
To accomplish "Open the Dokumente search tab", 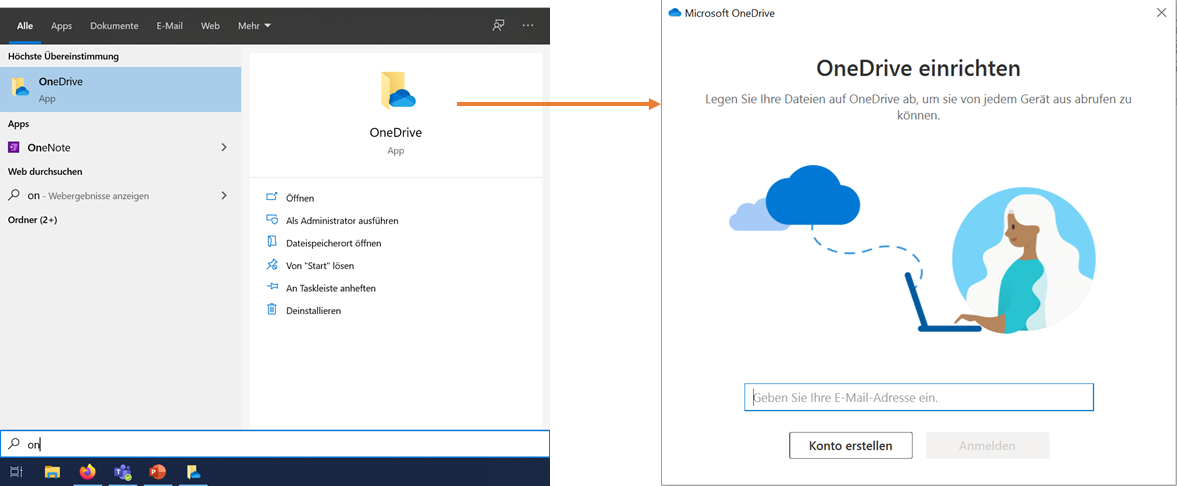I will (x=114, y=26).
